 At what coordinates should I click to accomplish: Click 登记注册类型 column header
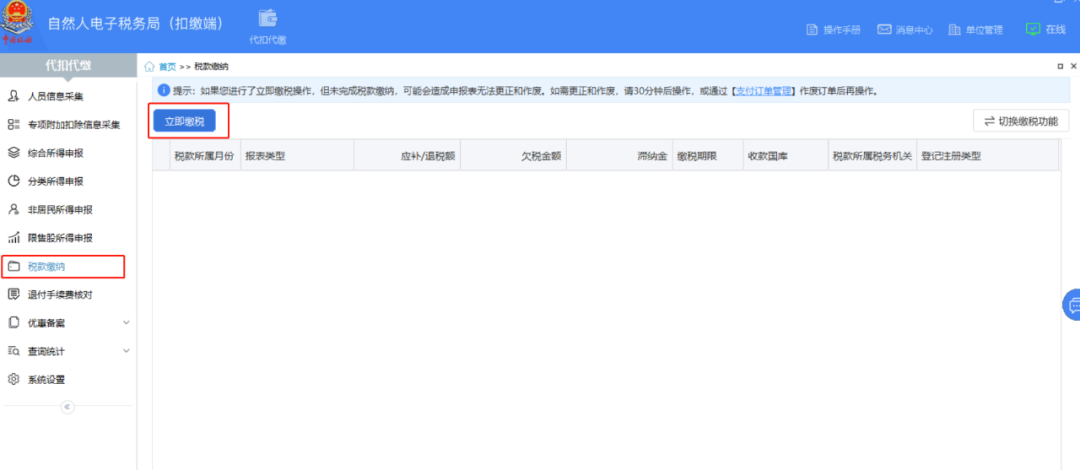point(988,156)
